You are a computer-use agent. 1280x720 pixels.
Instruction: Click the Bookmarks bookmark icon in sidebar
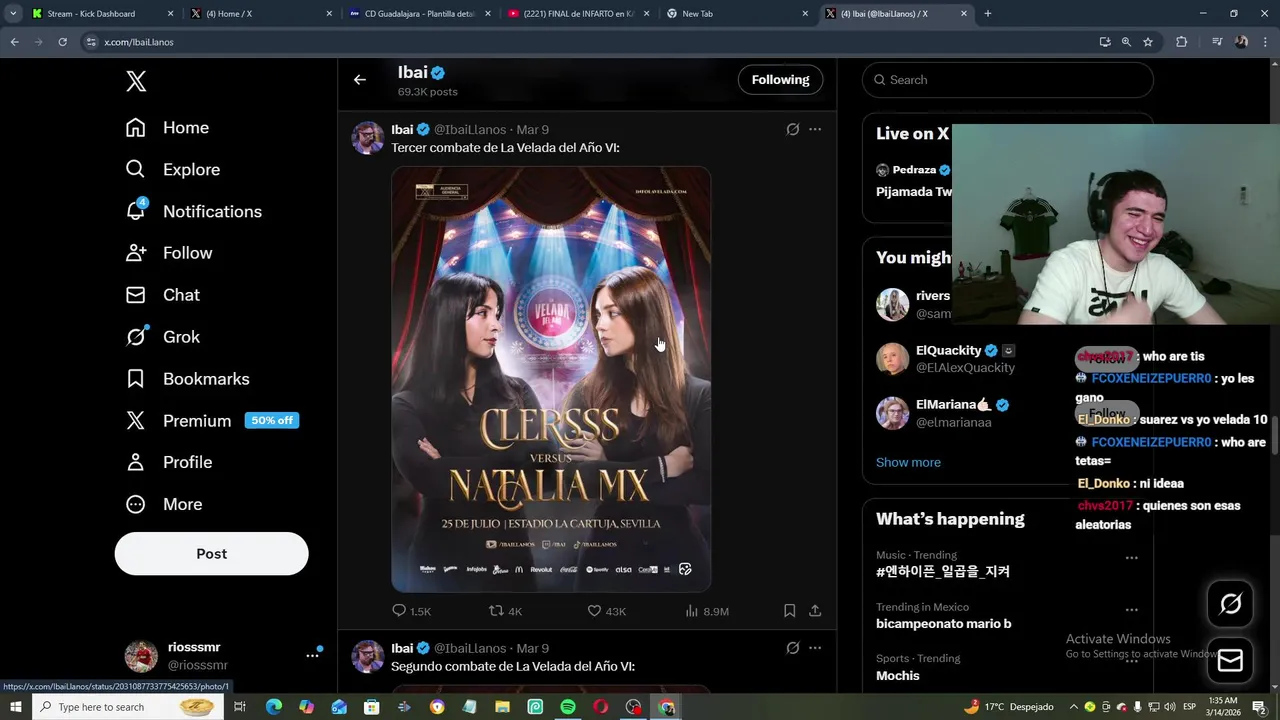coord(136,379)
